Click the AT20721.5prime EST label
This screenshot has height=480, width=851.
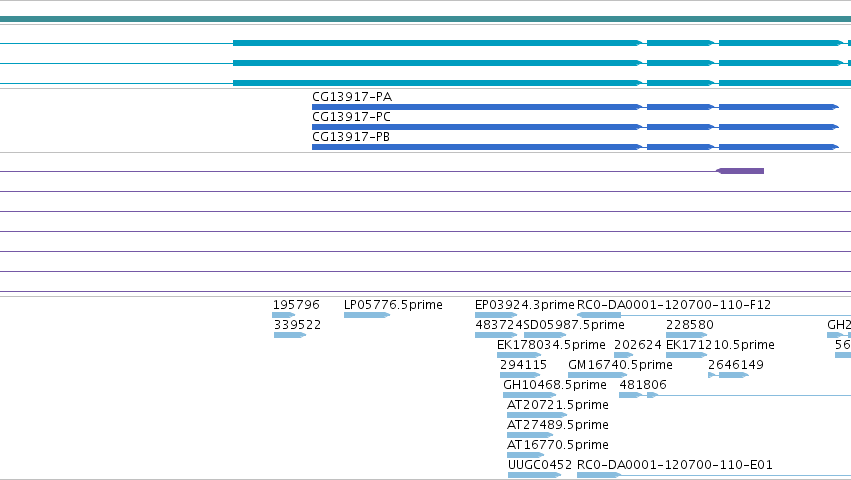point(557,405)
